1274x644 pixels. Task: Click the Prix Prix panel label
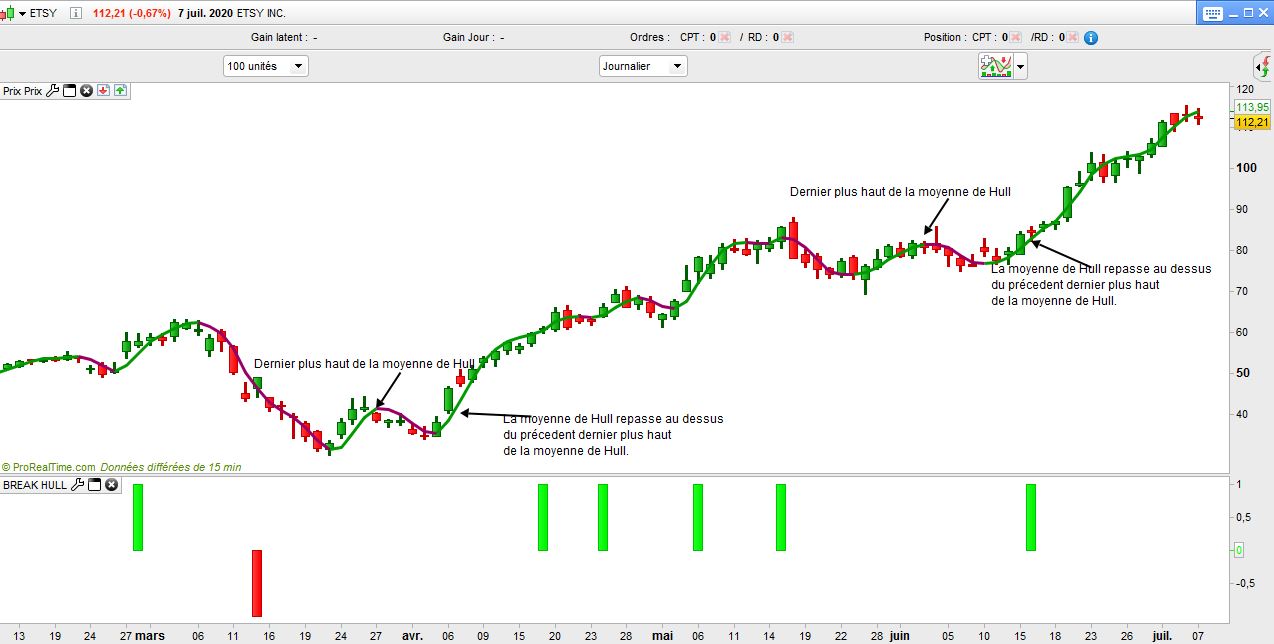(x=22, y=91)
